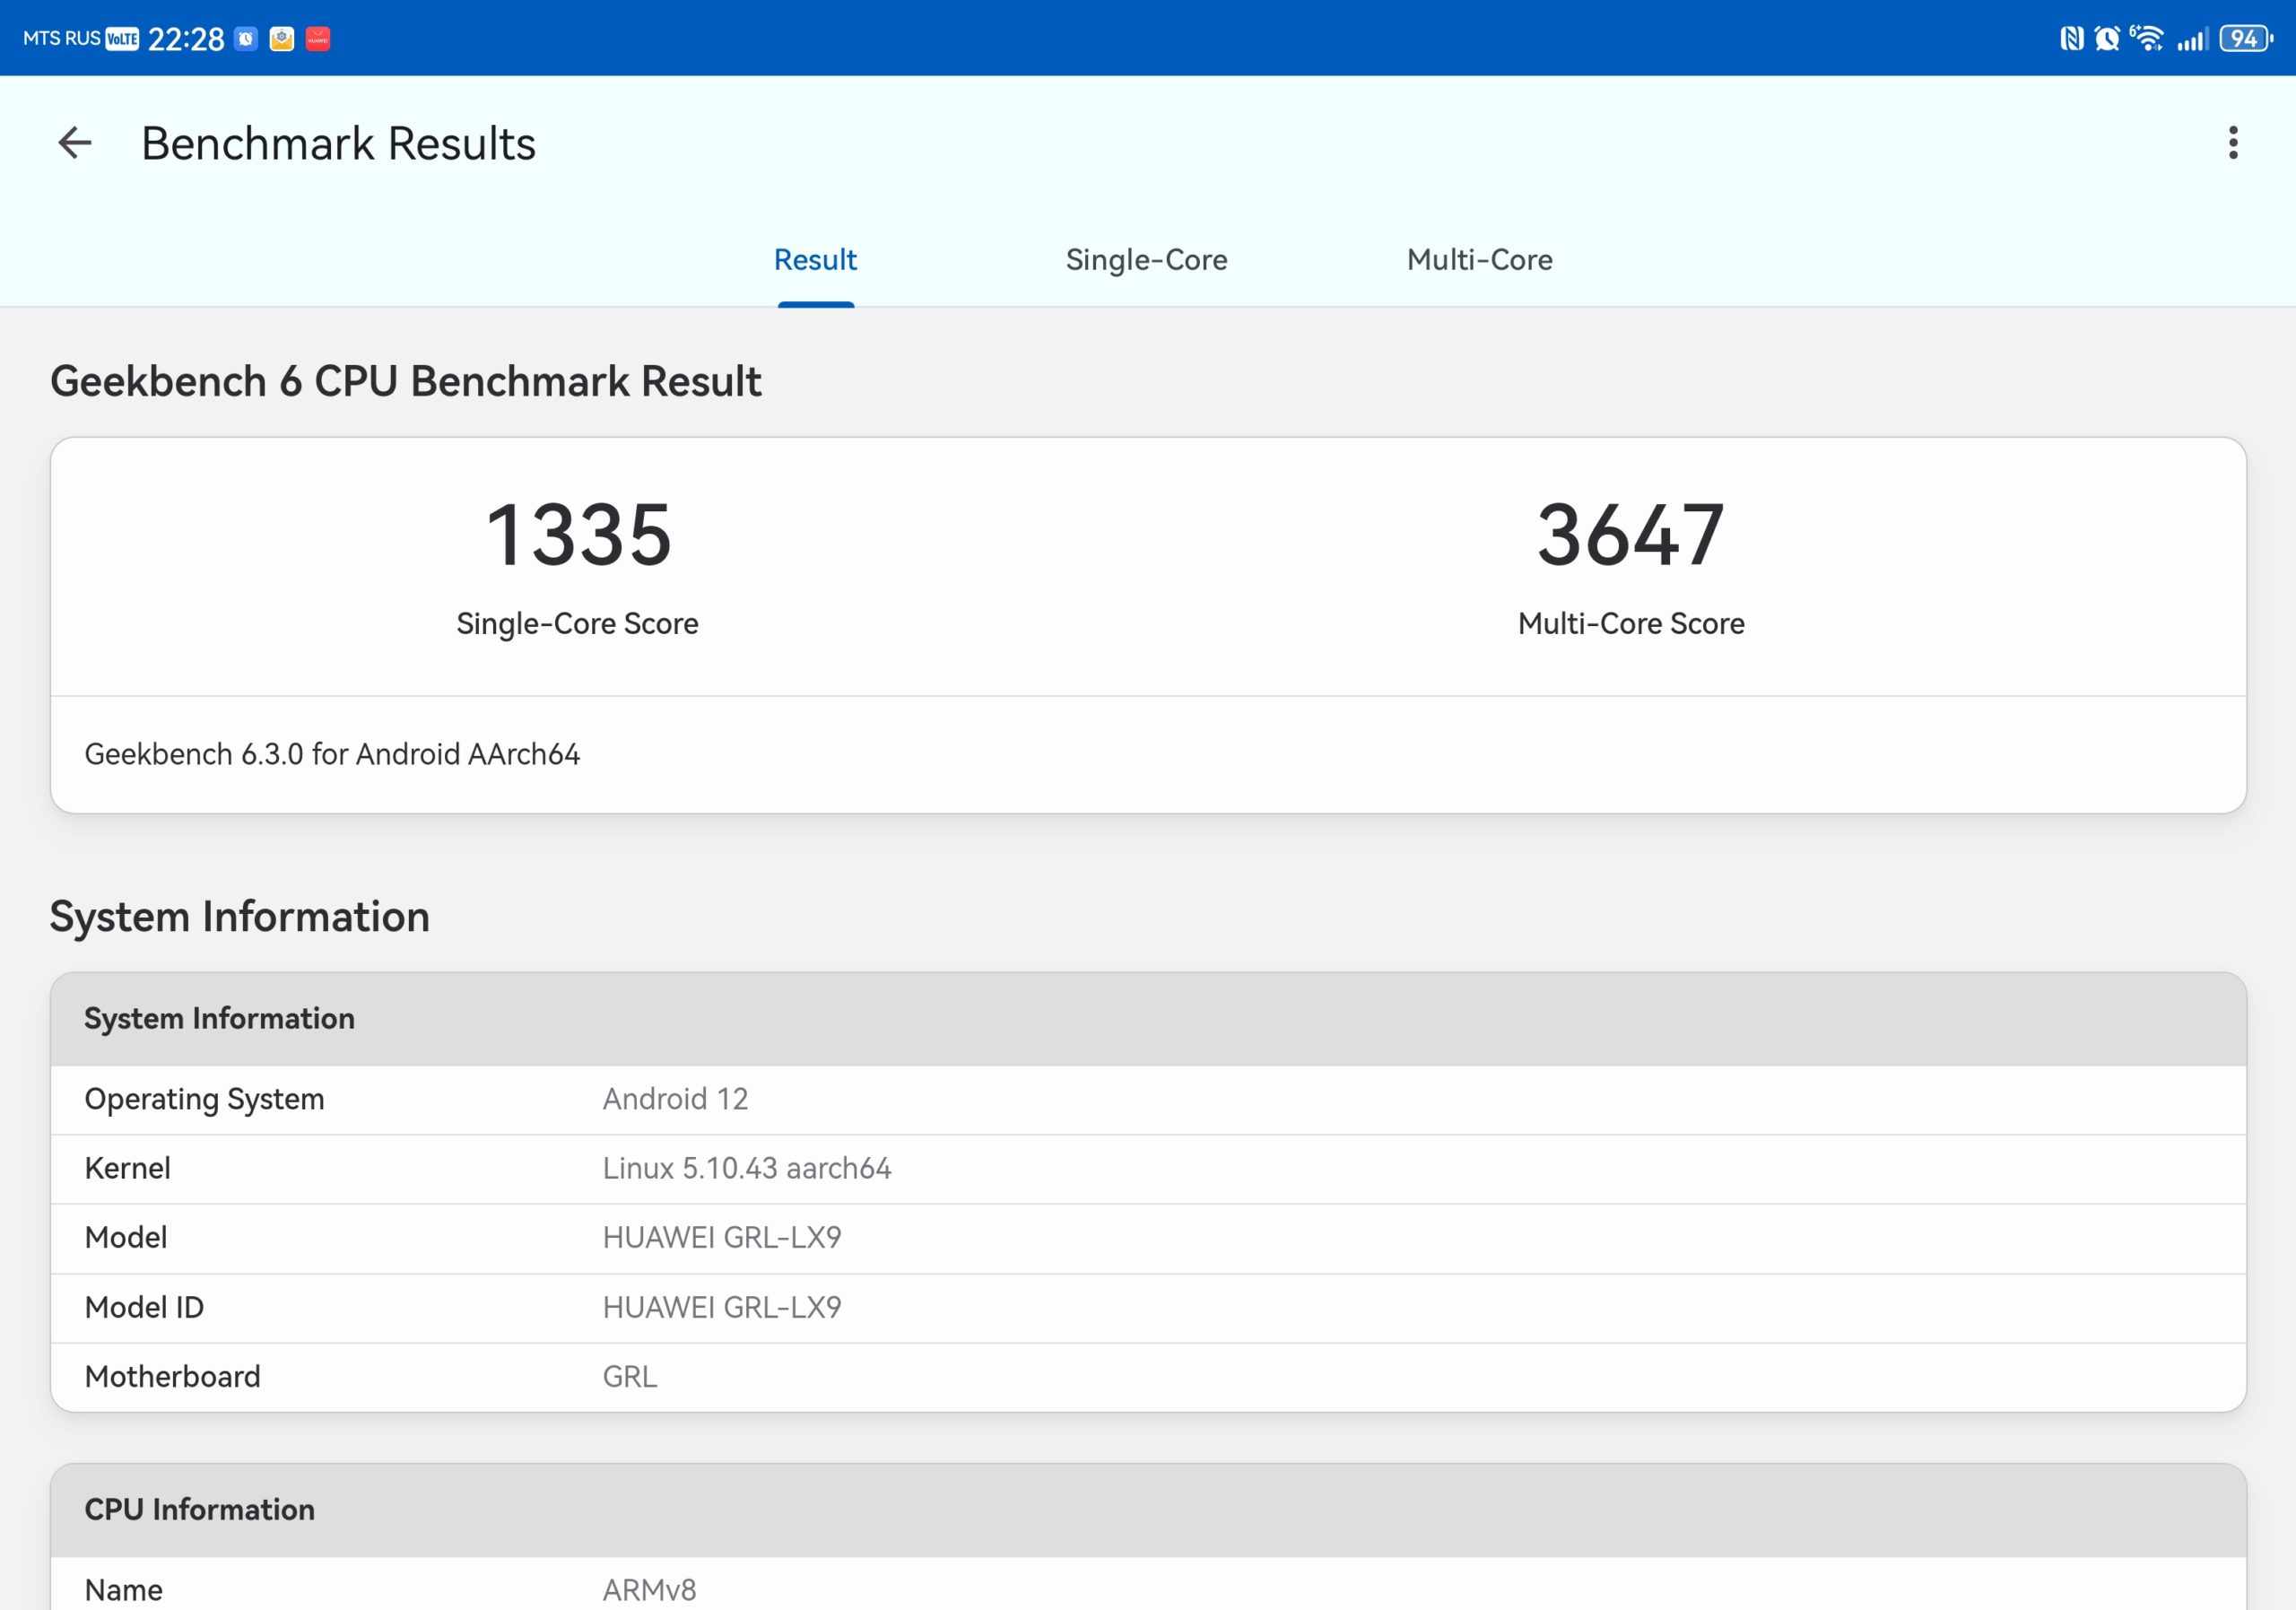Open the three-dot overflow menu
The width and height of the screenshot is (2296, 1610).
2232,143
